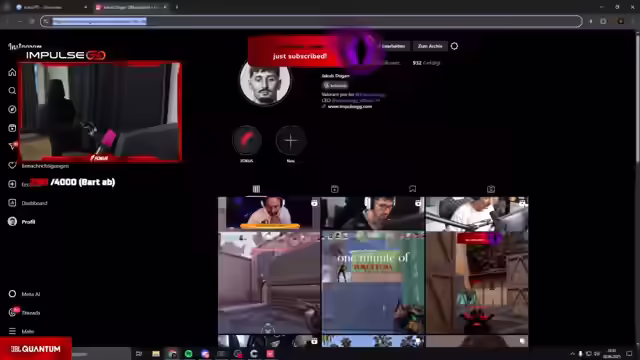Switch to the saved posts tab
Viewport: 640px width, 360px height.
click(x=413, y=189)
